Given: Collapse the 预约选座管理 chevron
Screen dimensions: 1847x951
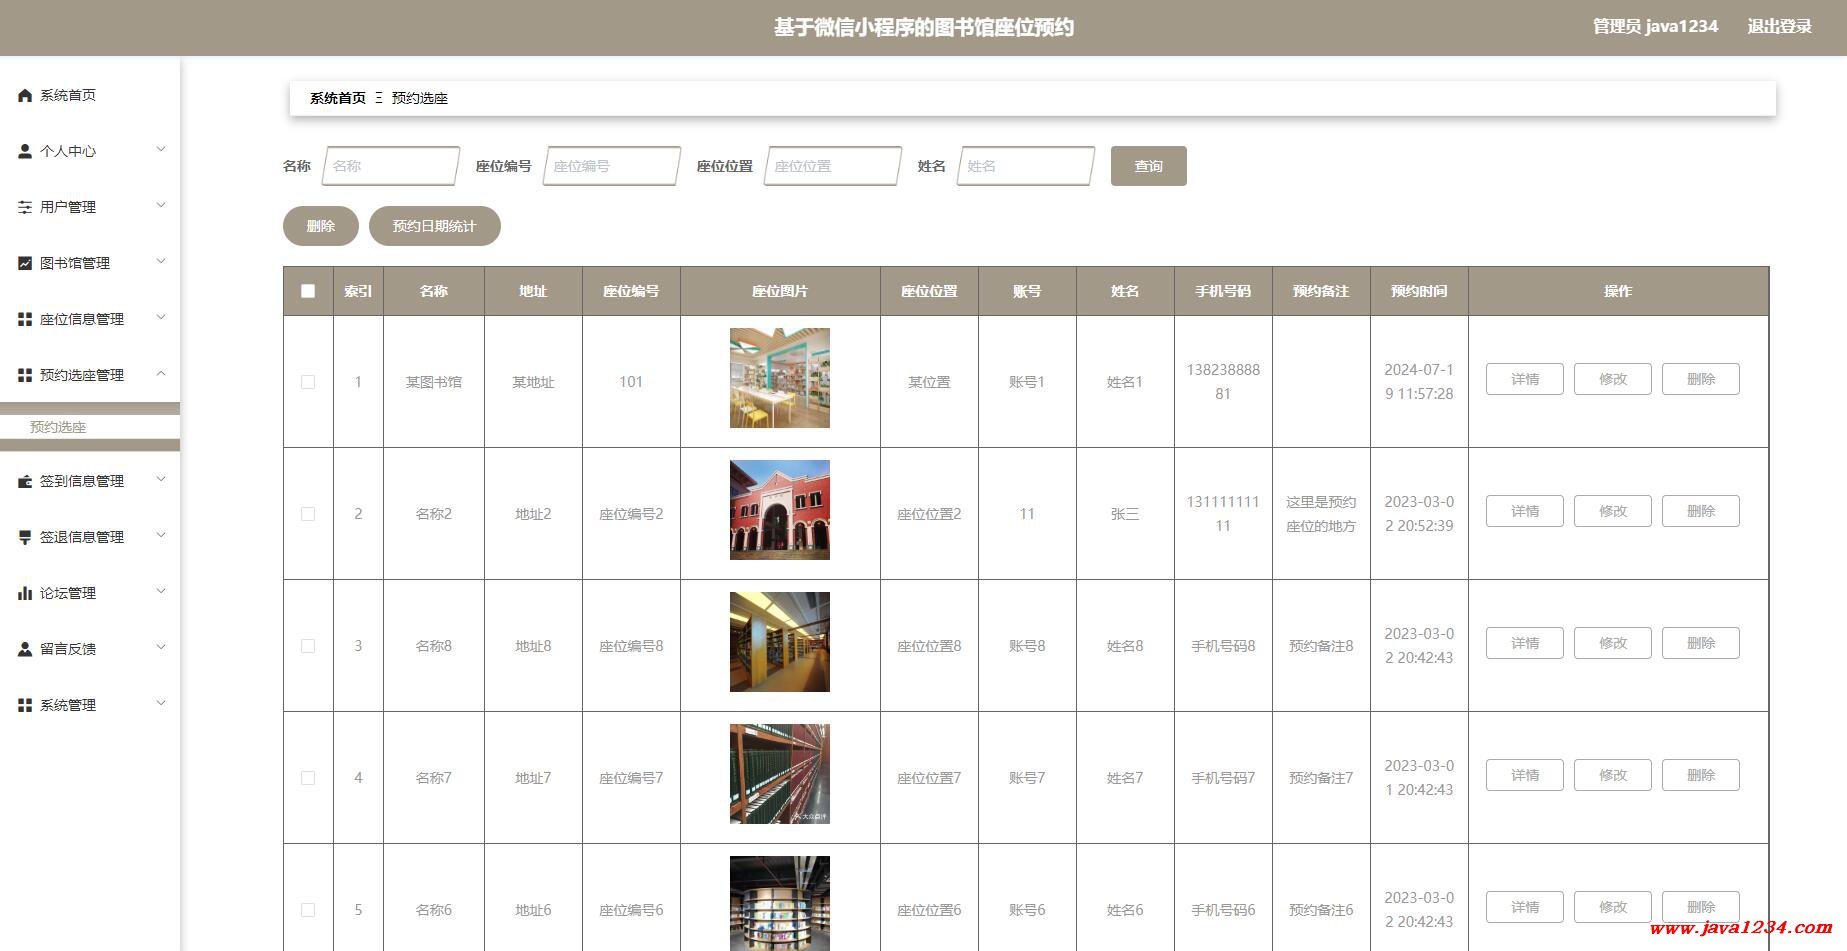Looking at the screenshot, I should 161,374.
